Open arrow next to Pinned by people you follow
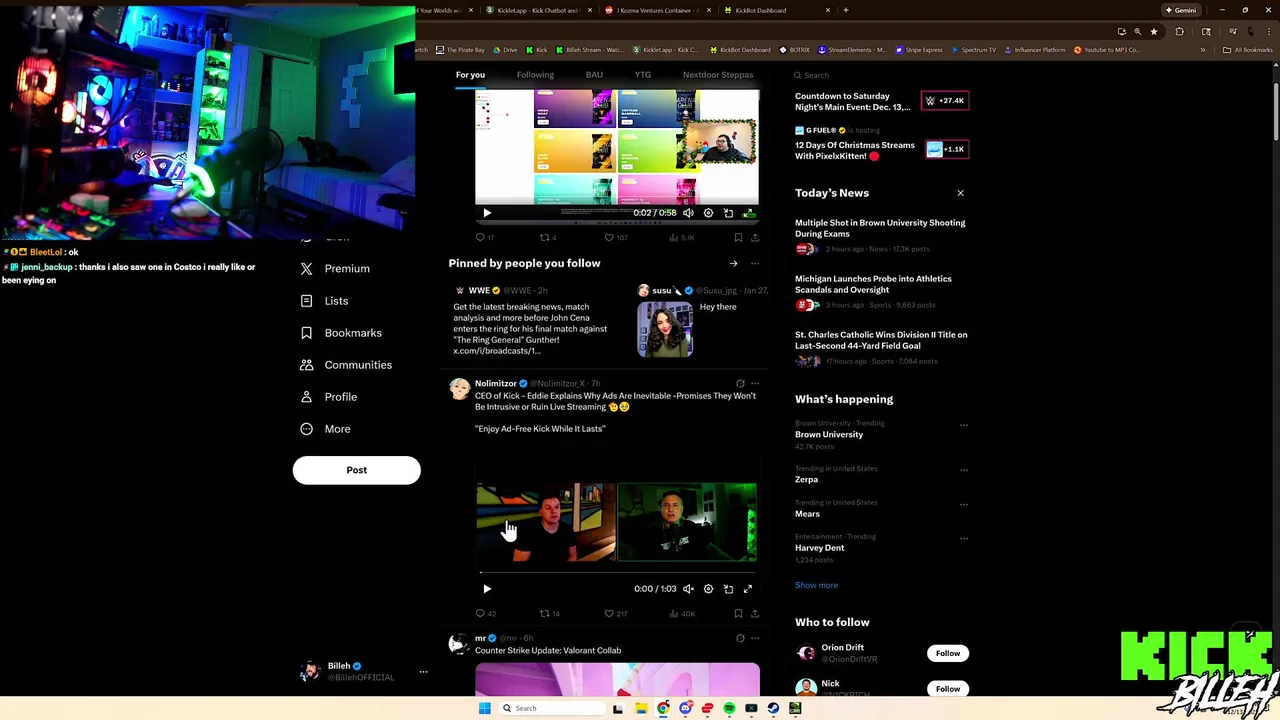 [733, 264]
